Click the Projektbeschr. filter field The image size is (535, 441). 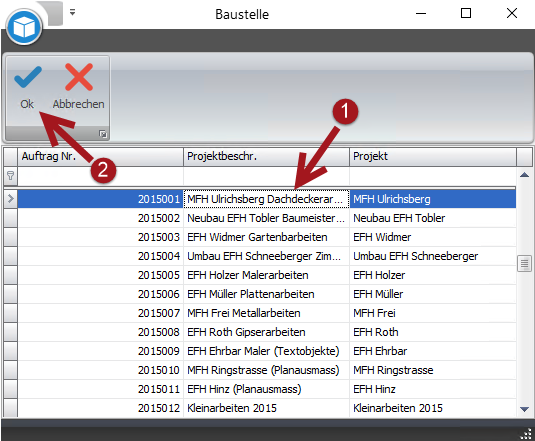[266, 176]
